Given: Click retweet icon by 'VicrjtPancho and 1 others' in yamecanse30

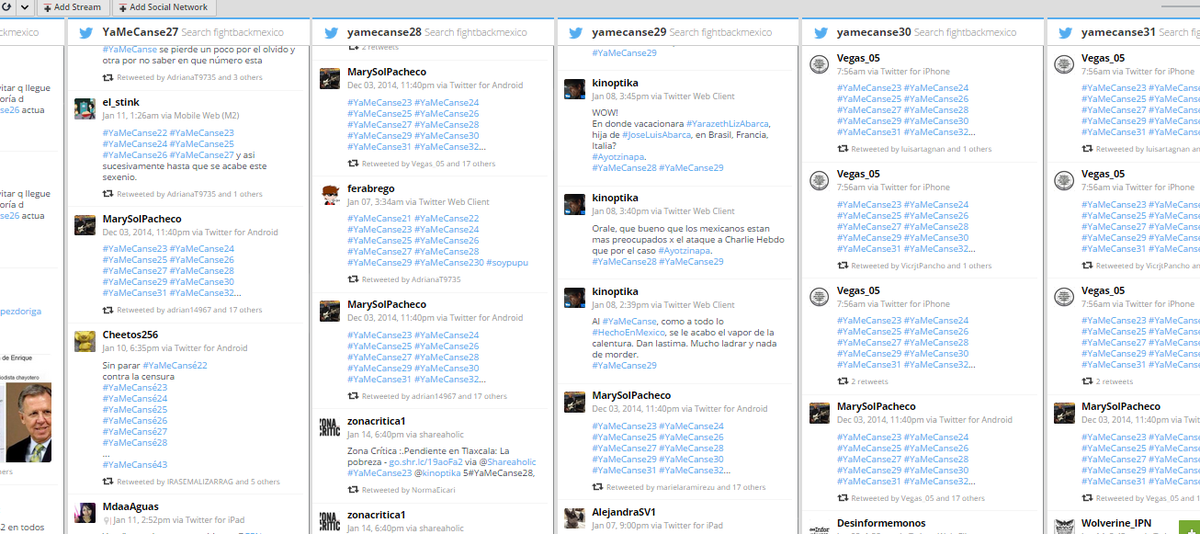Looking at the screenshot, I should click(x=843, y=266).
